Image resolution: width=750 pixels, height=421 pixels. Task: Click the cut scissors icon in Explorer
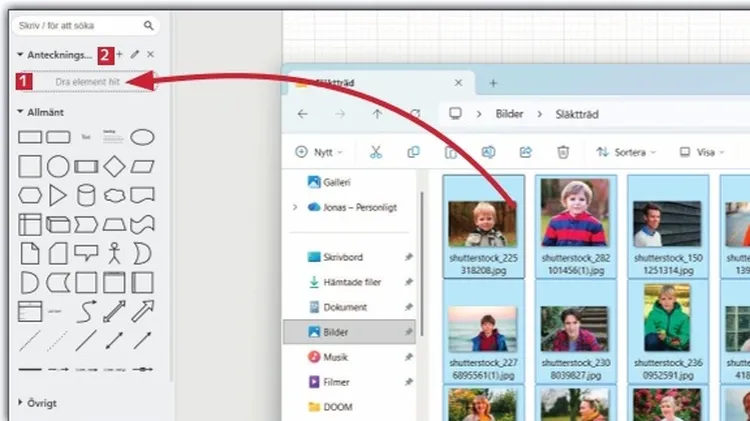tap(376, 152)
